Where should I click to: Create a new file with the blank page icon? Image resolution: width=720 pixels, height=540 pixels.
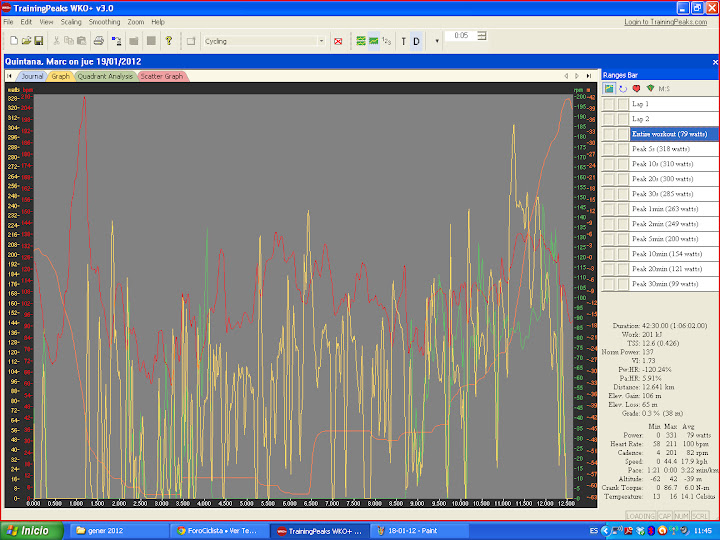(14, 41)
